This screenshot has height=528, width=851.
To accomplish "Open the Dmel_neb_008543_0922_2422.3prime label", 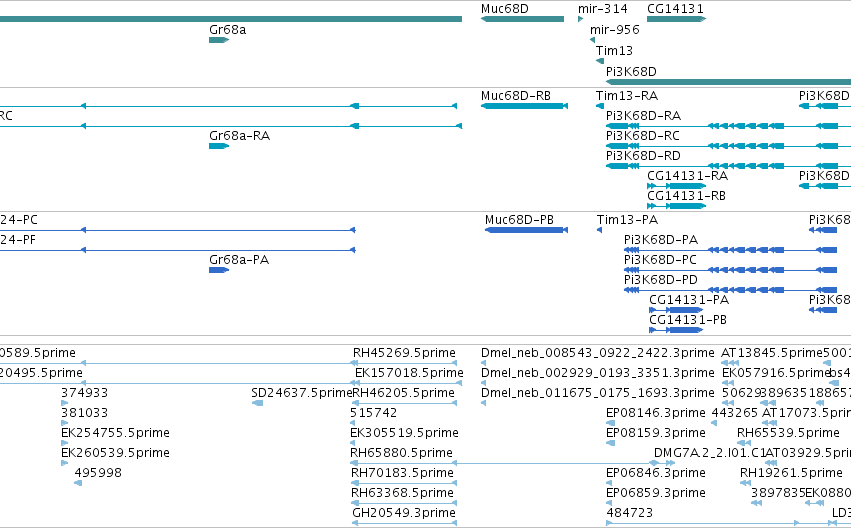I will coord(598,353).
